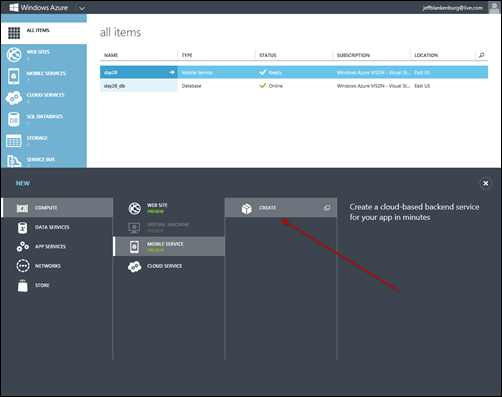This screenshot has width=502, height=397.
Task: Go to SQL DATABASES section
Action: pos(44,119)
